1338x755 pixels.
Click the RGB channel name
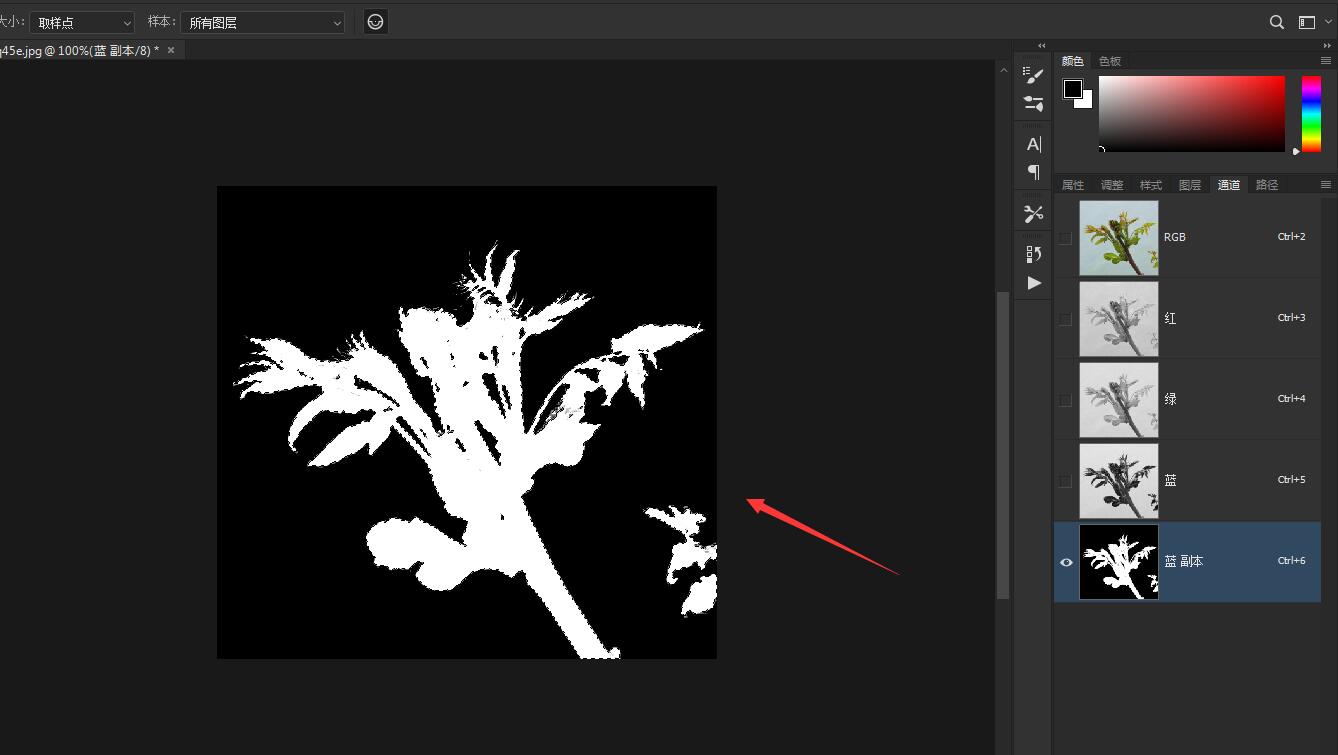[x=1175, y=238]
